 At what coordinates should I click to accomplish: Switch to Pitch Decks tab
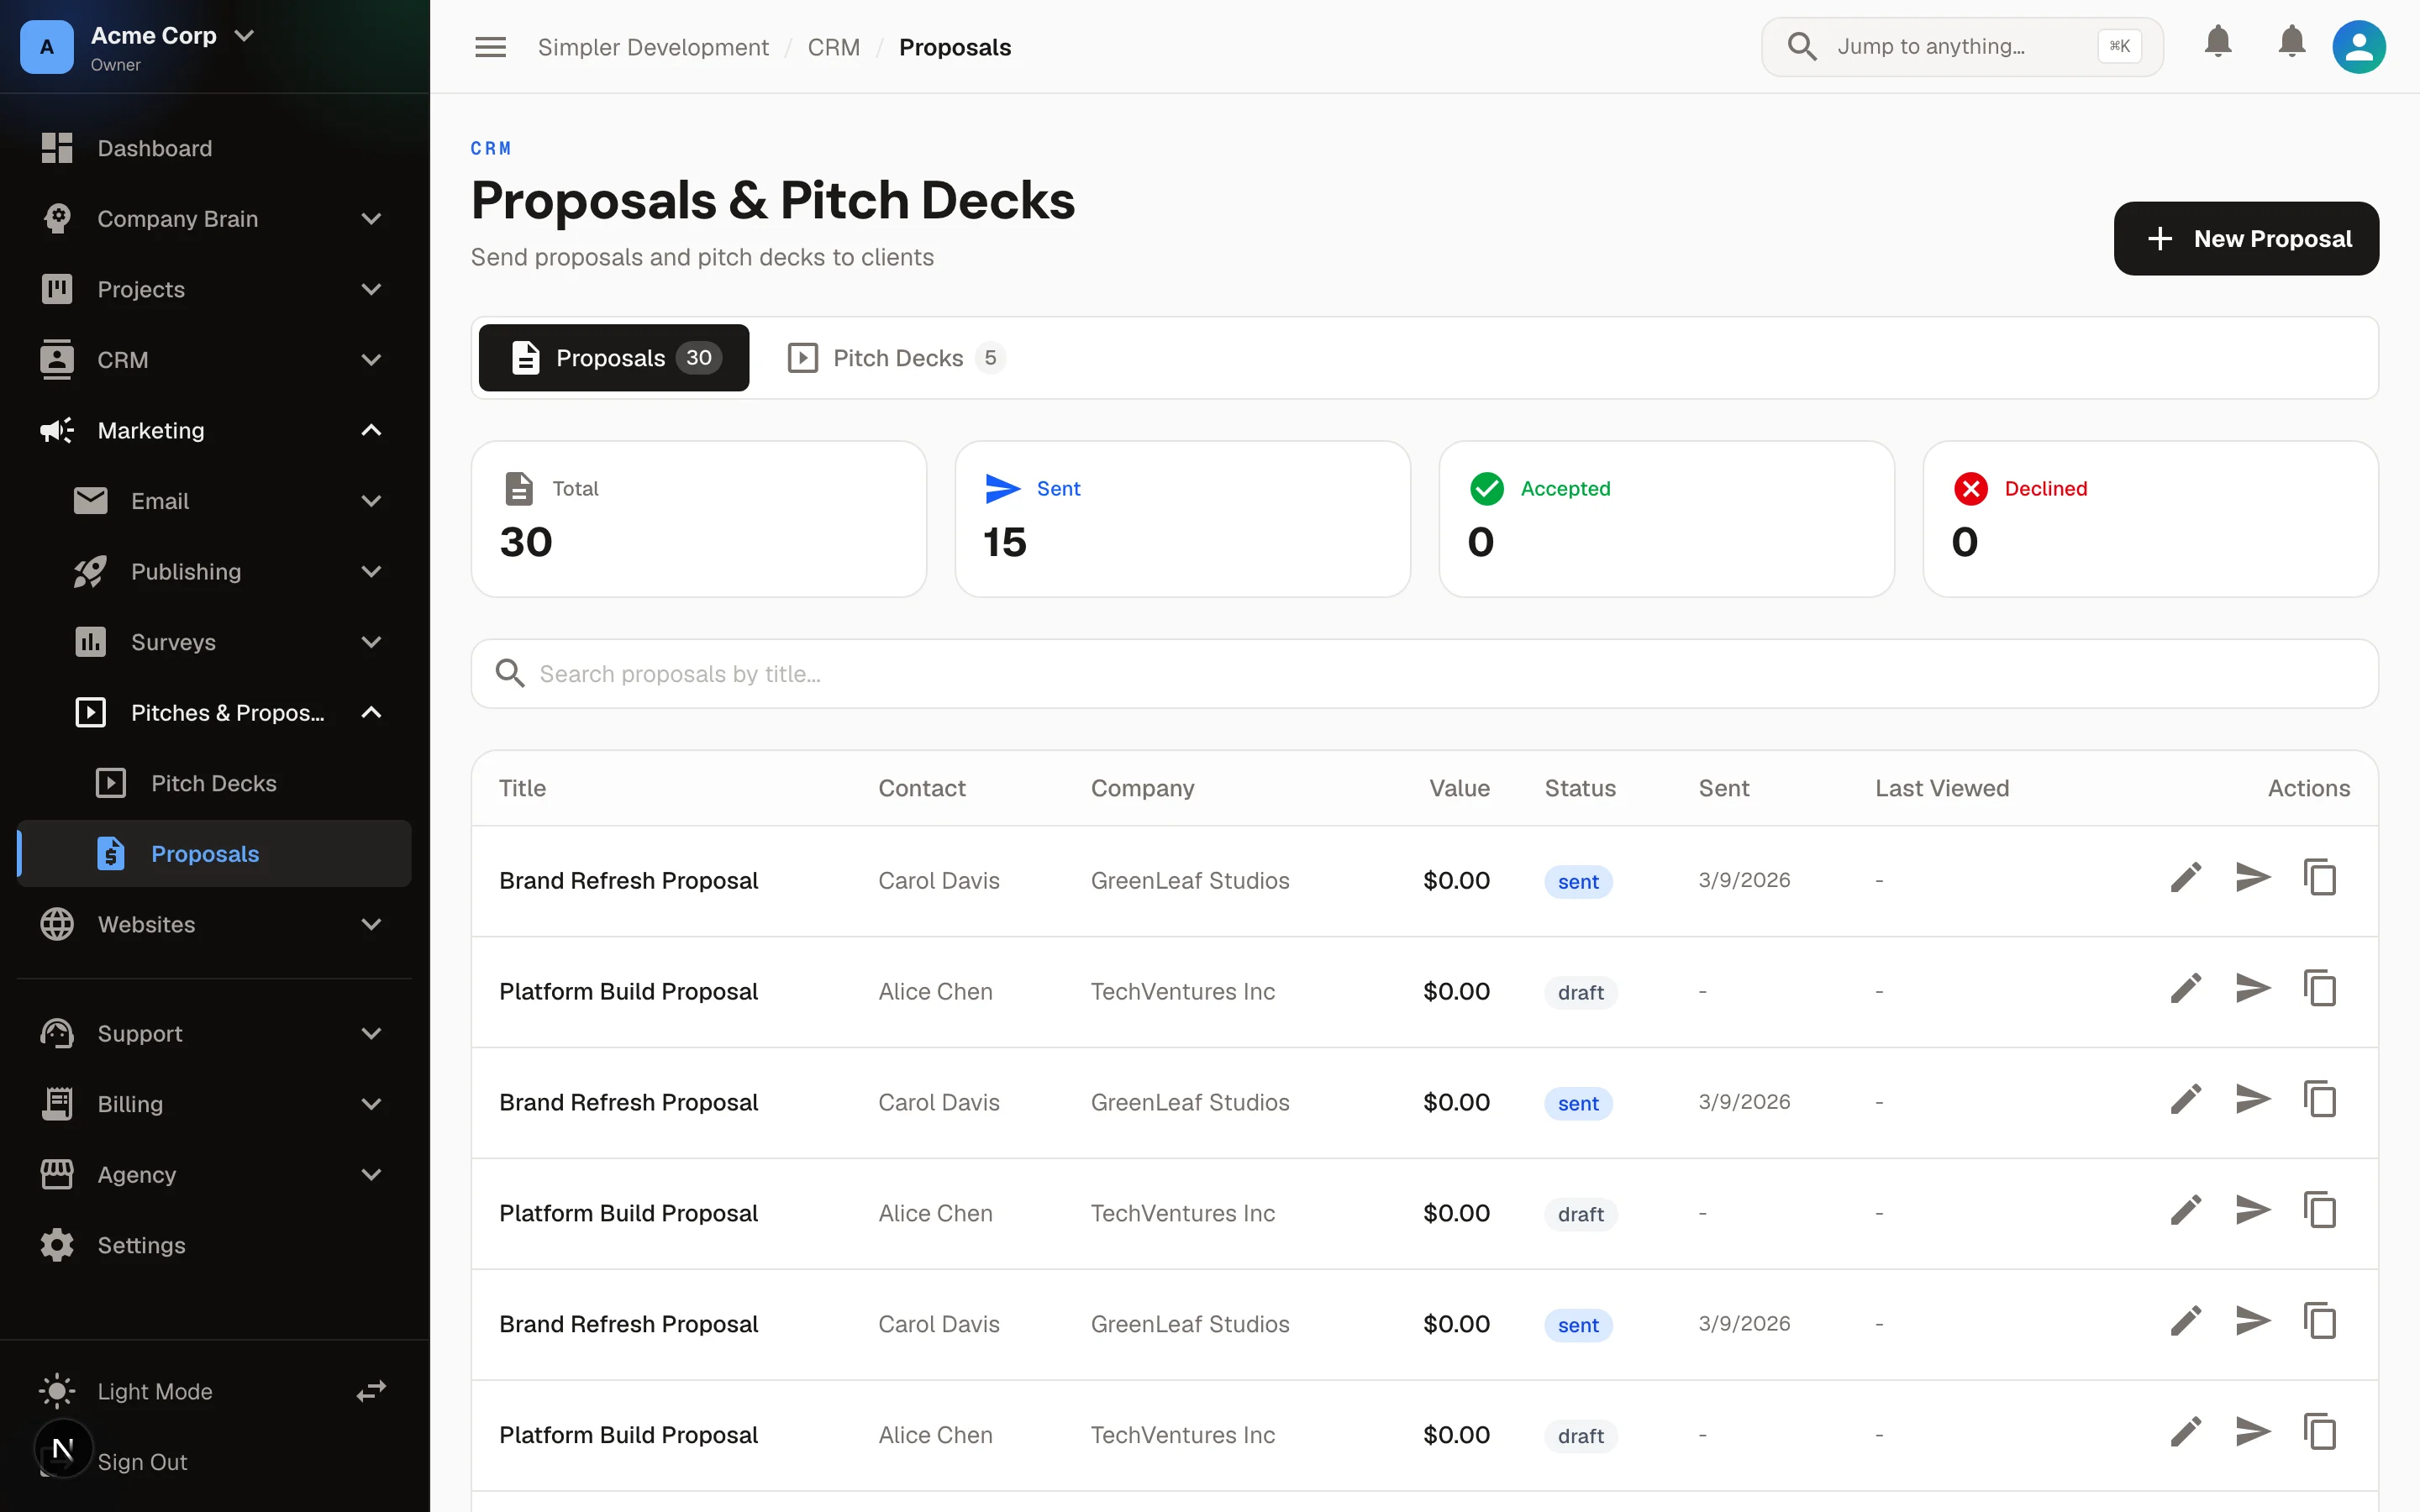click(x=897, y=358)
